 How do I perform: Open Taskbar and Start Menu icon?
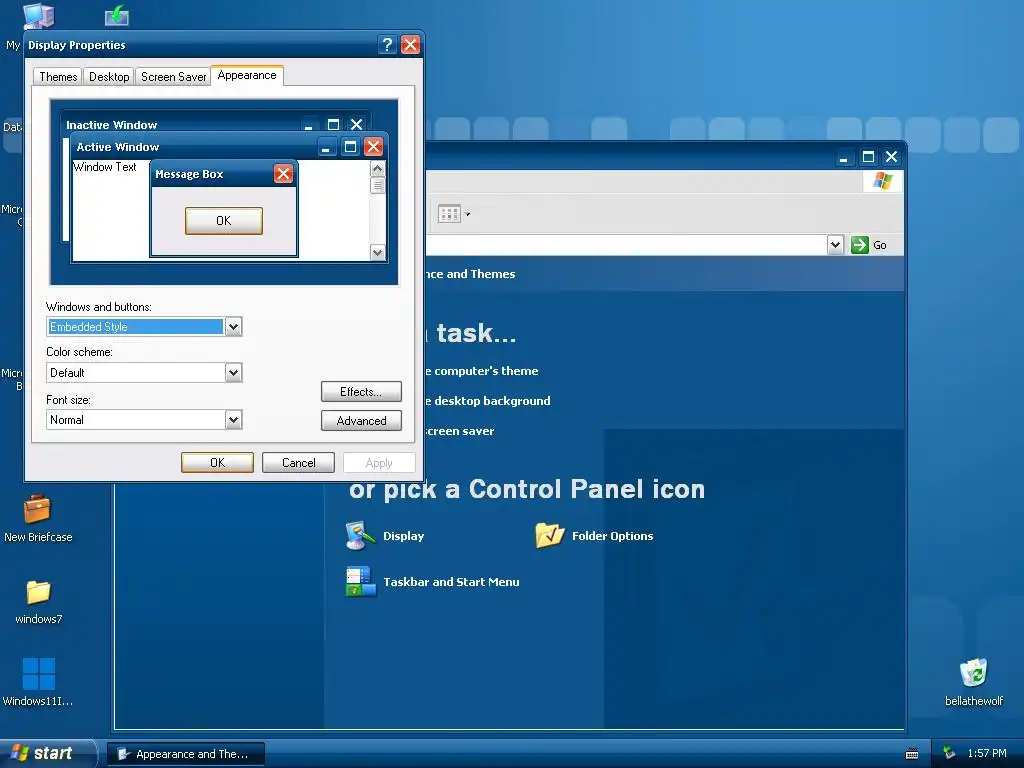pos(432,581)
